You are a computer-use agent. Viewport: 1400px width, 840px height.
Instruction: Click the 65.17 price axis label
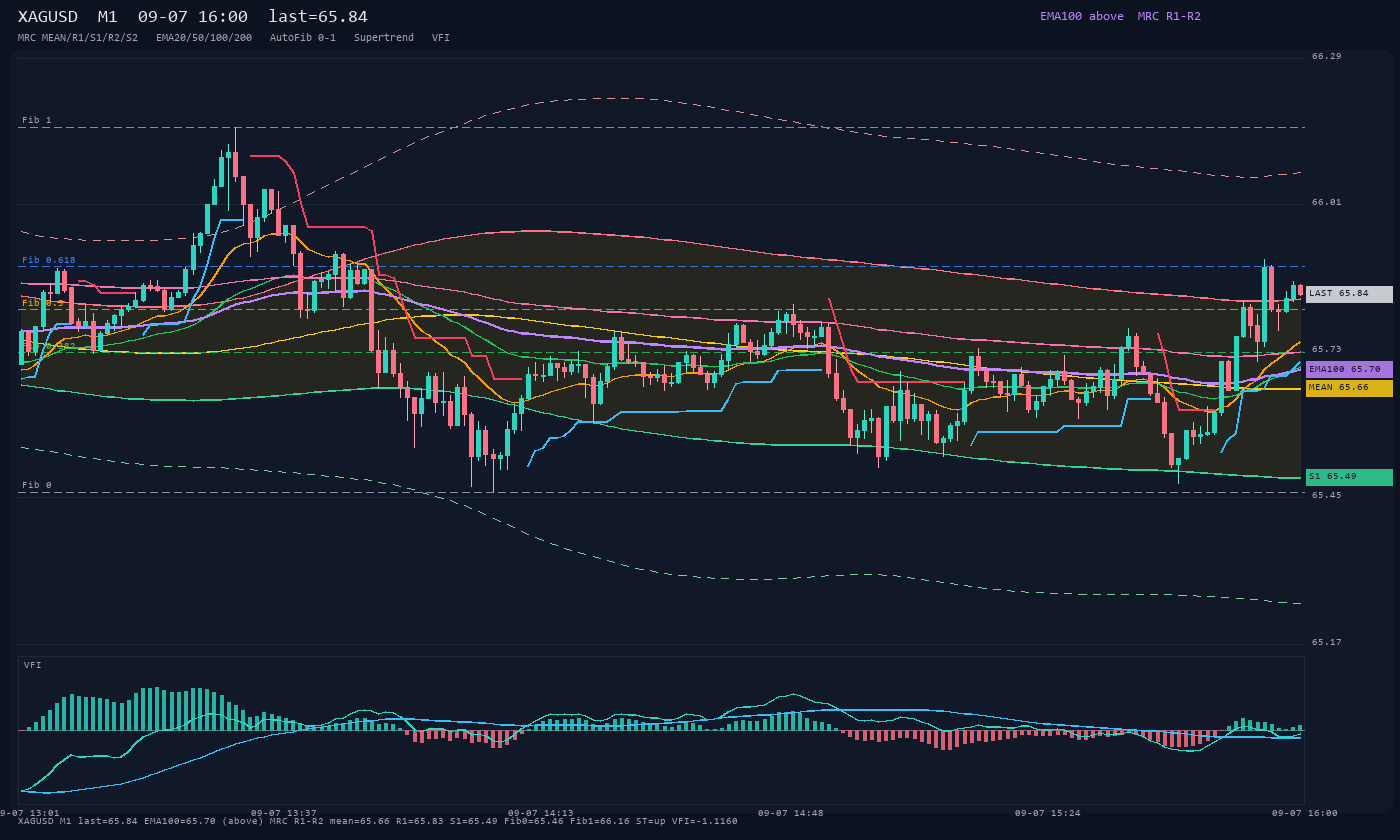pyautogui.click(x=1327, y=642)
